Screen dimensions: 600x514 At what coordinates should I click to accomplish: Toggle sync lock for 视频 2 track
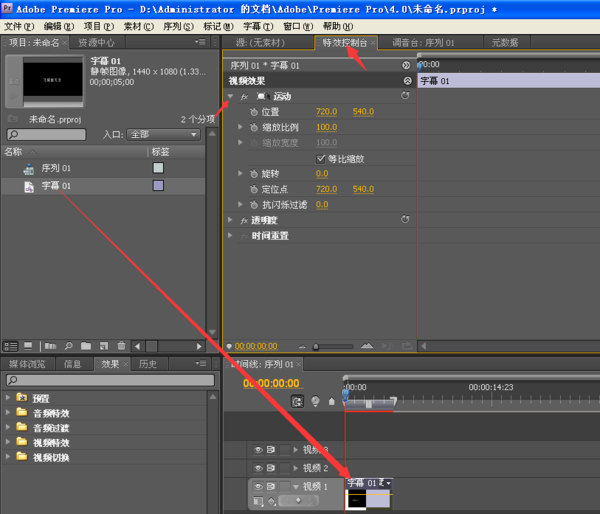pyautogui.click(x=271, y=468)
